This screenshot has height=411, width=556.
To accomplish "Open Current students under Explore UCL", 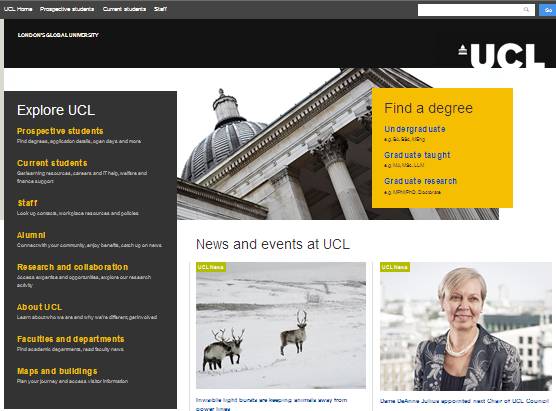I will click(x=52, y=163).
